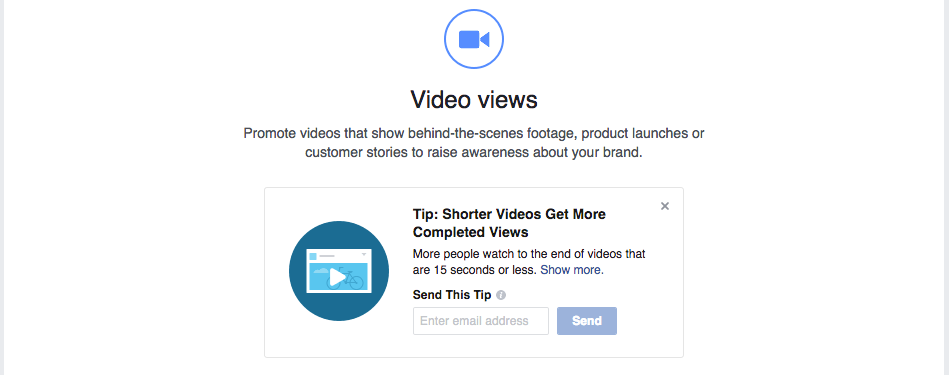Click the Send This Tip label
This screenshot has height=375, width=949.
[452, 295]
